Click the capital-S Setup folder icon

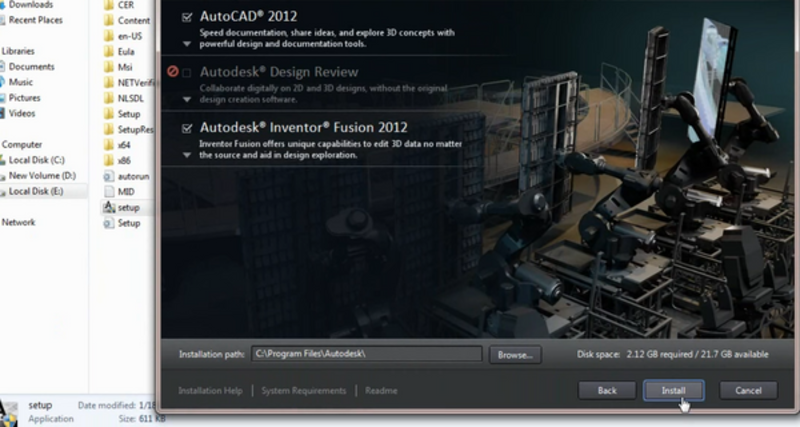click(x=109, y=114)
